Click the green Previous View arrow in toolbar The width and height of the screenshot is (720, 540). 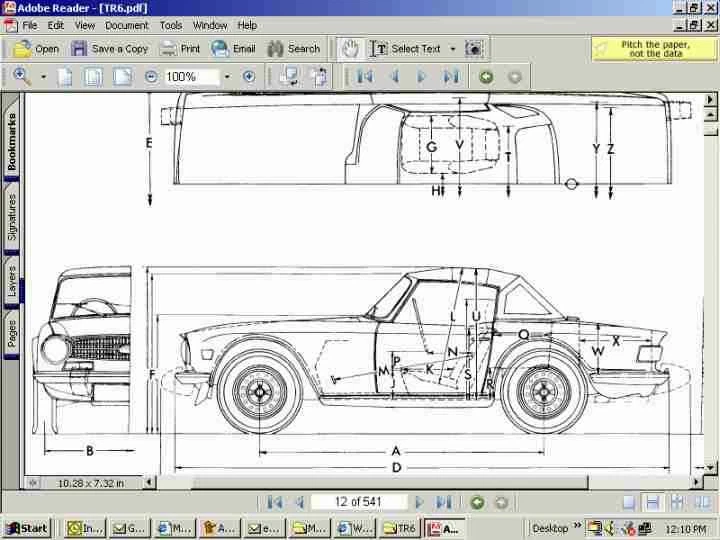486,76
